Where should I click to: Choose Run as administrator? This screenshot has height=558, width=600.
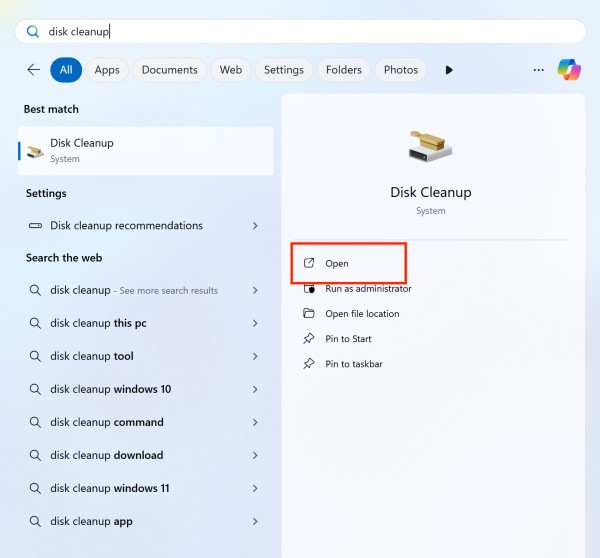tap(368, 289)
